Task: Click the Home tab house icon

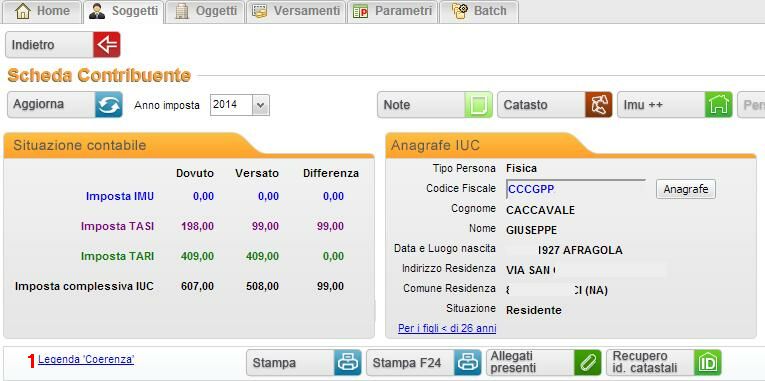Action: 23,11
